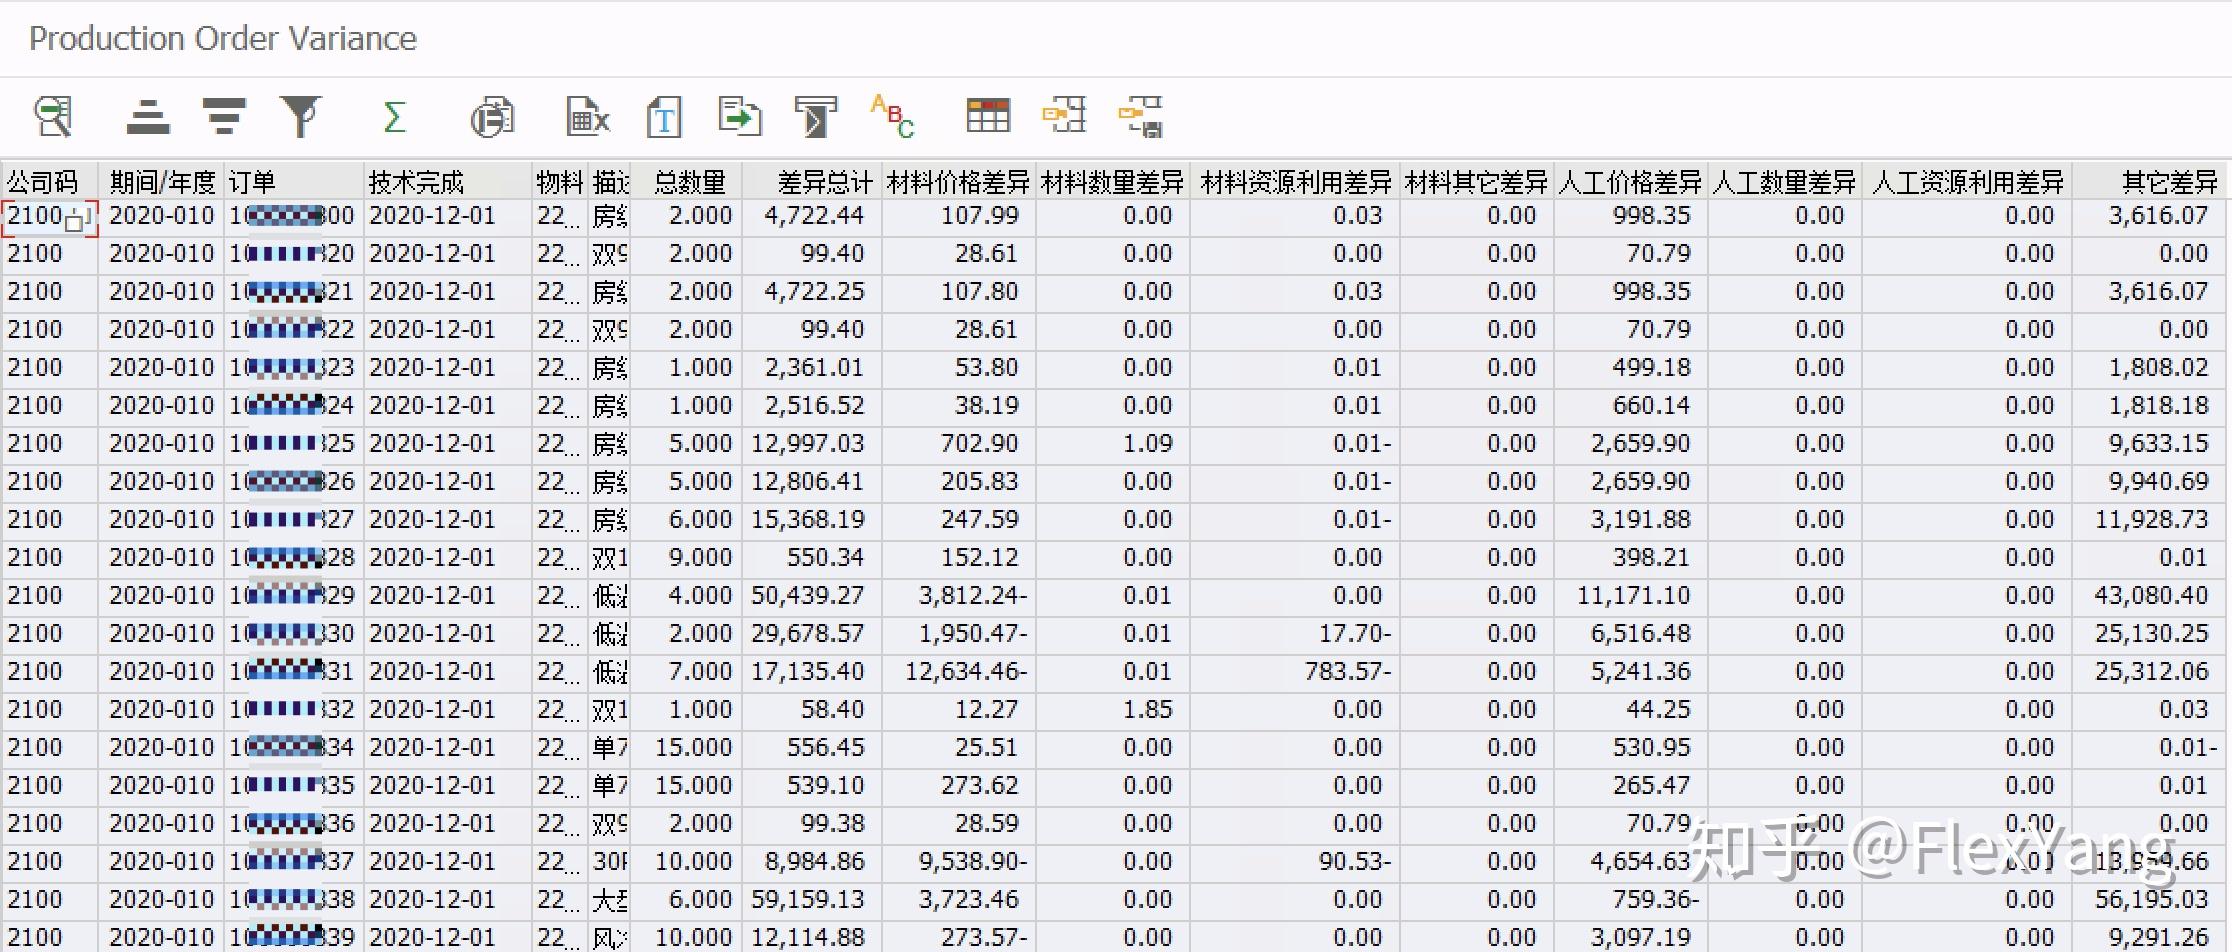Viewport: 2232px width, 952px height.
Task: Calculate totals with the Sigma icon
Action: (x=394, y=116)
